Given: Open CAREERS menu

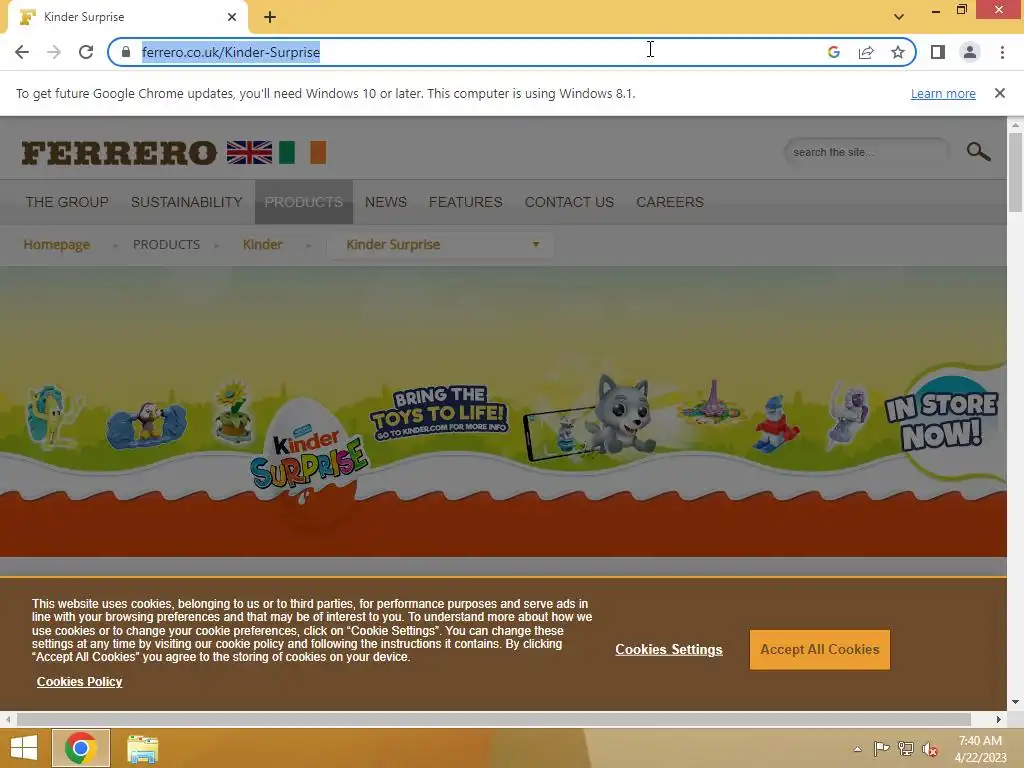Looking at the screenshot, I should [x=670, y=202].
